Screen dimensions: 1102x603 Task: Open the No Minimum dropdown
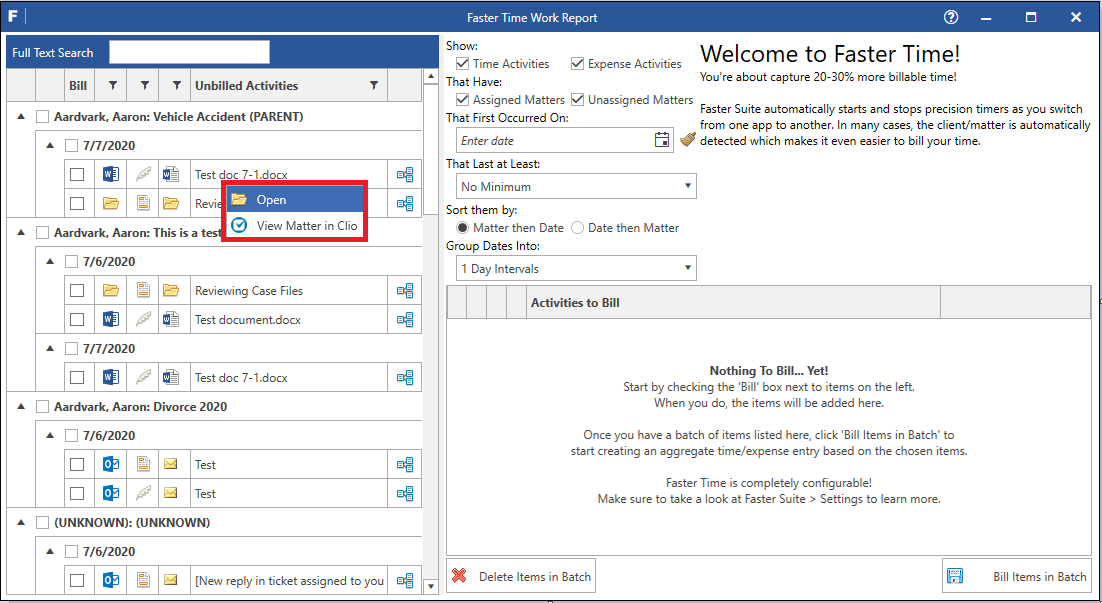576,186
